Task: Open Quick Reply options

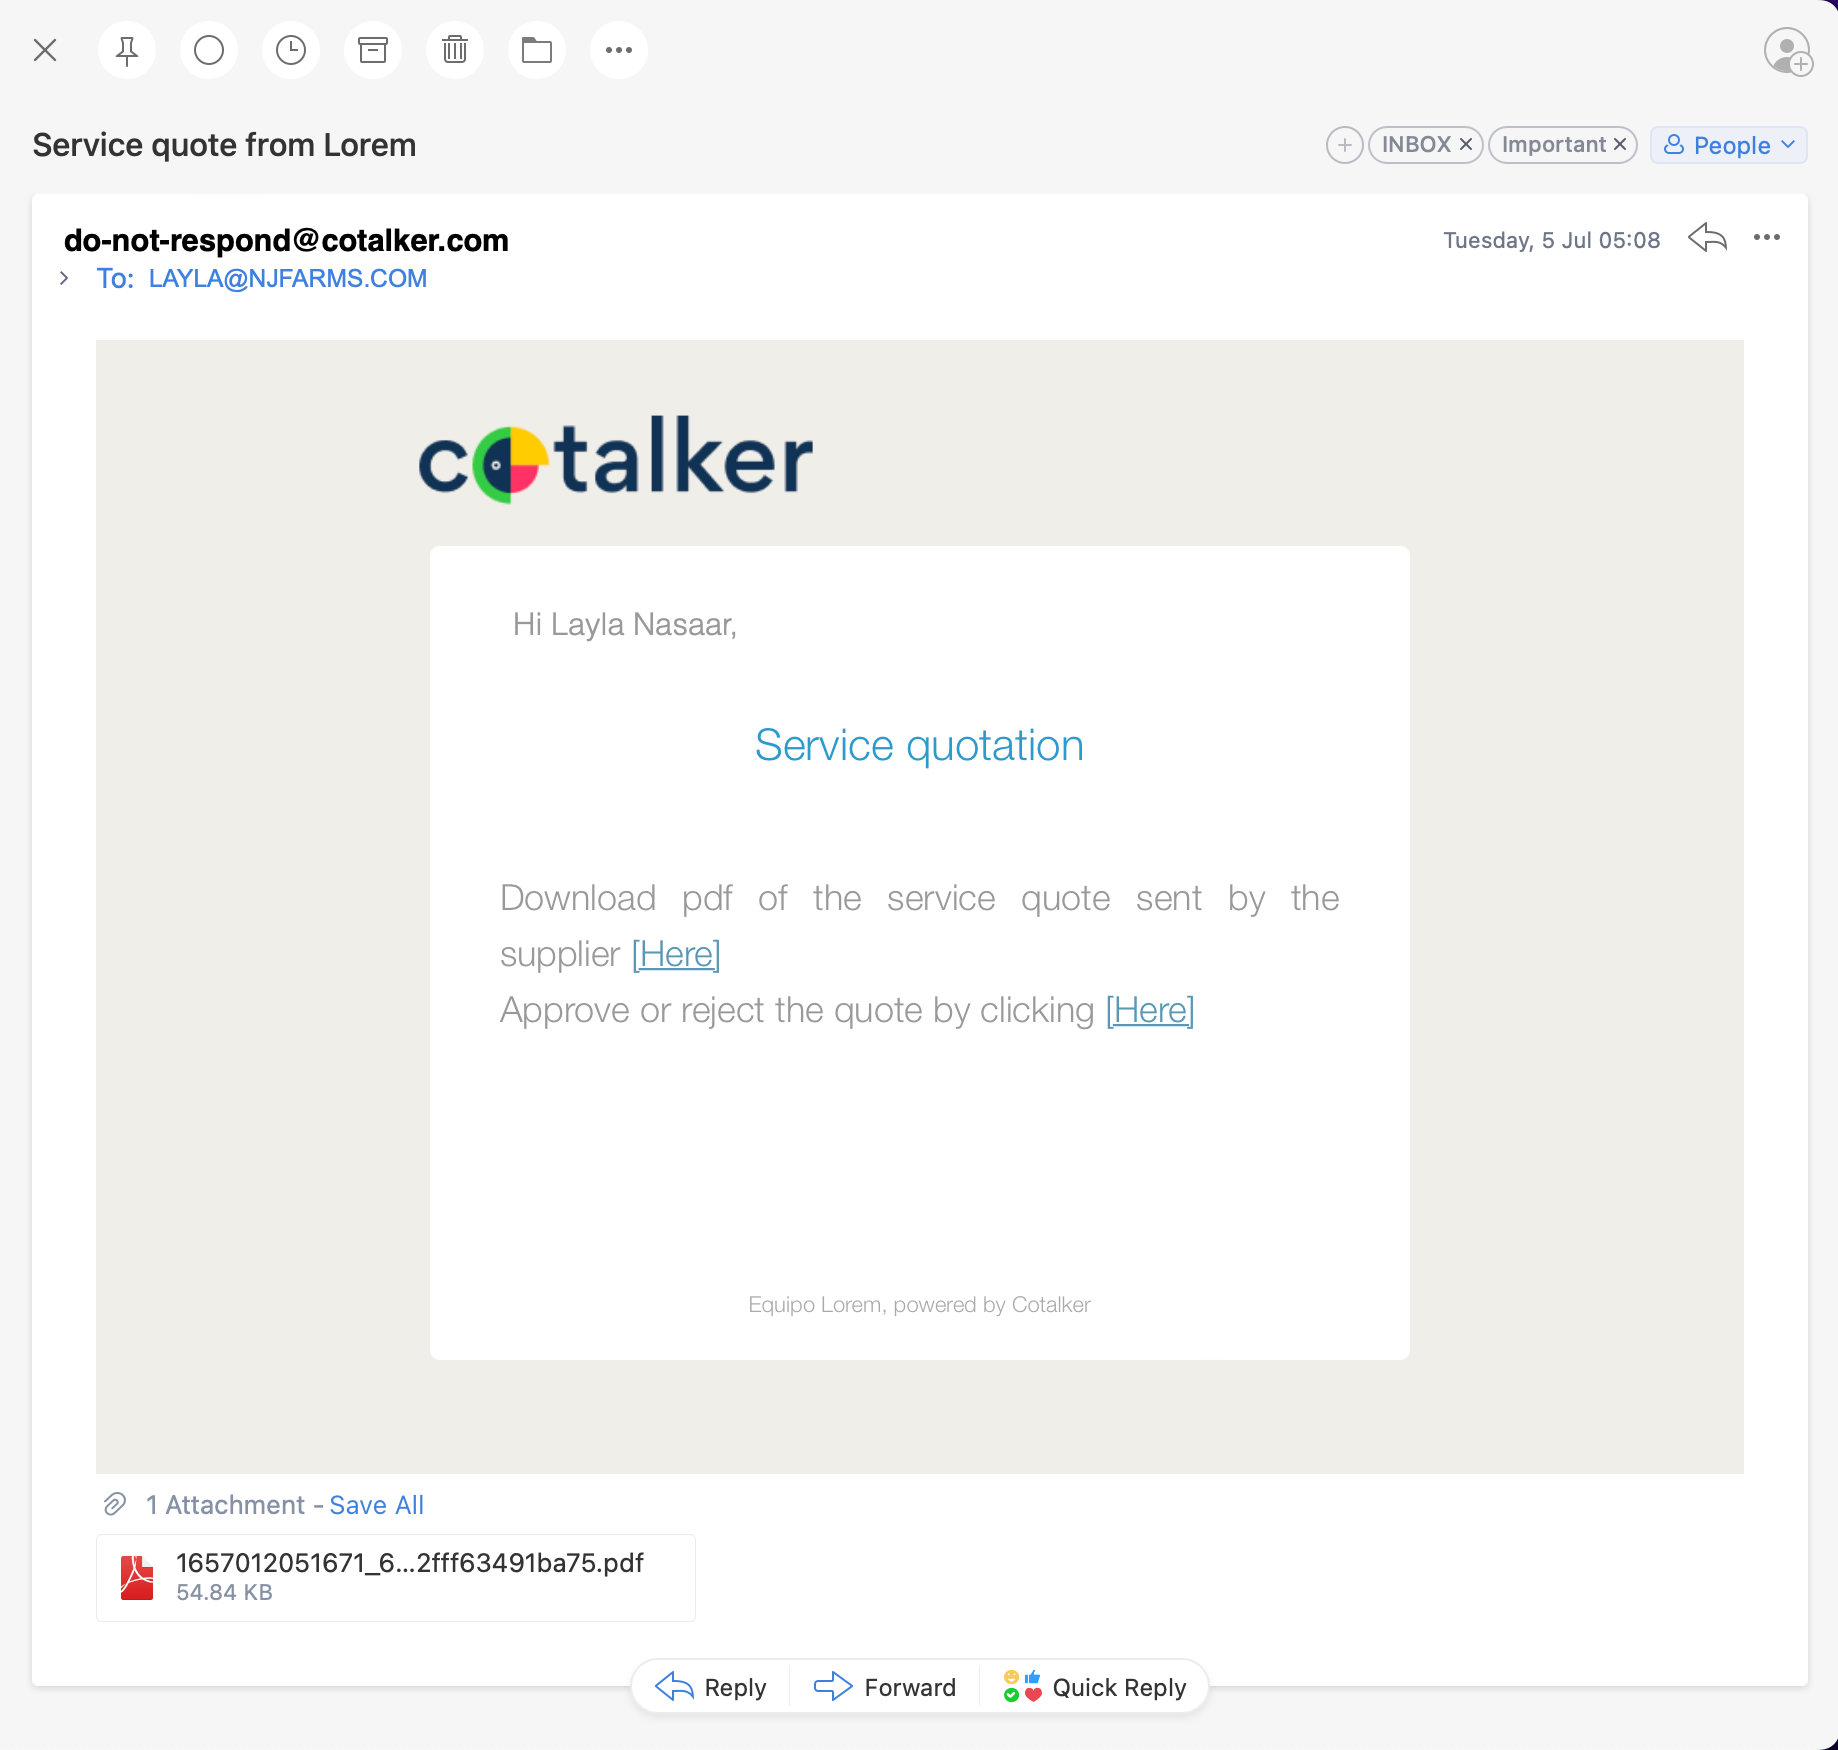Action: [1095, 1687]
